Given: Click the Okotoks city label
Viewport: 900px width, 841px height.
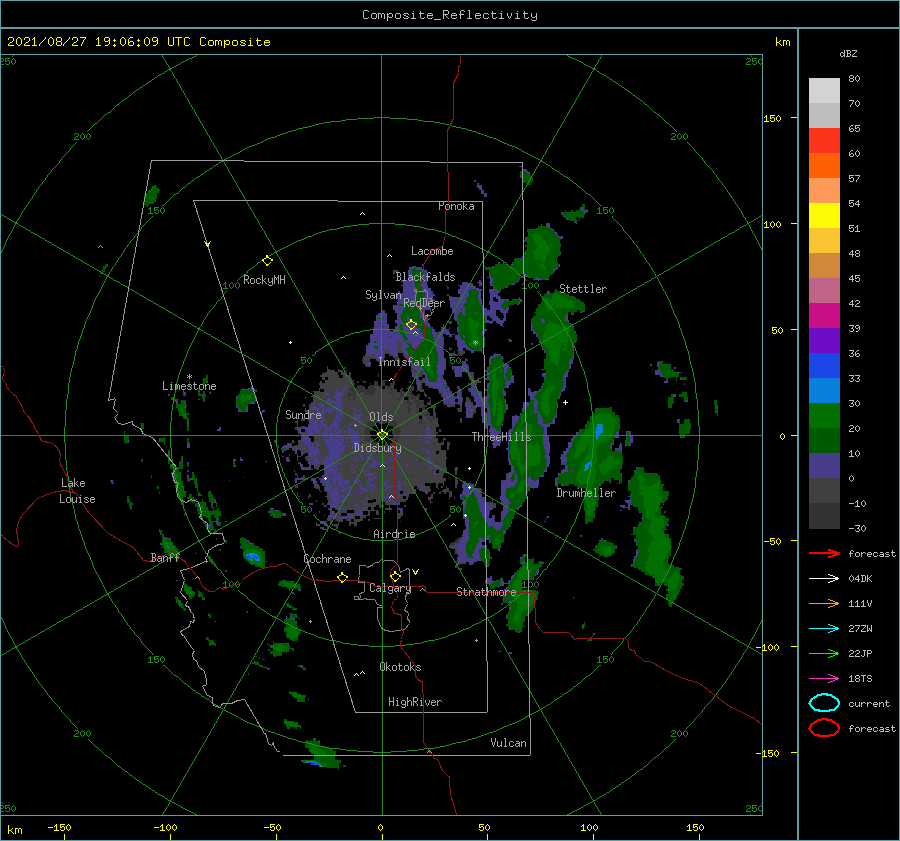Looking at the screenshot, I should [x=400, y=667].
